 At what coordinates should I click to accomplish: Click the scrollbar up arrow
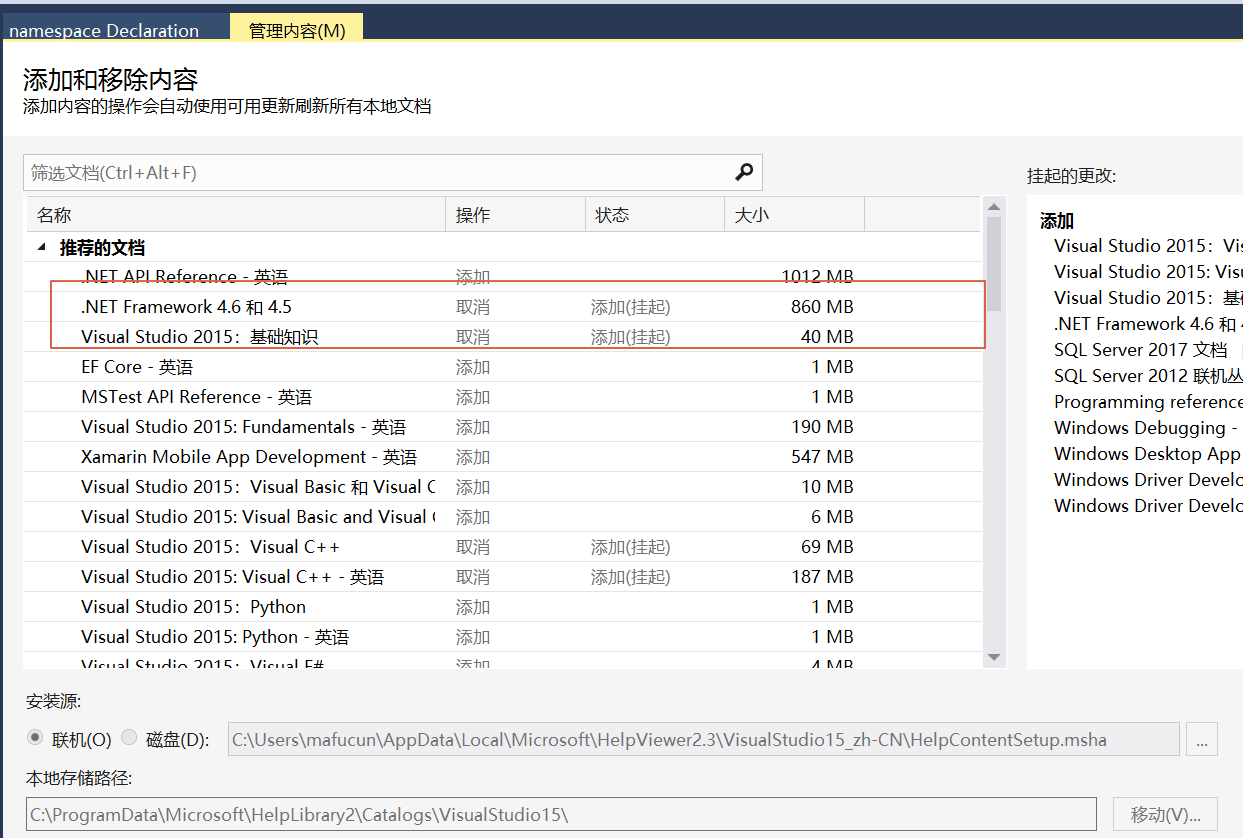[993, 206]
